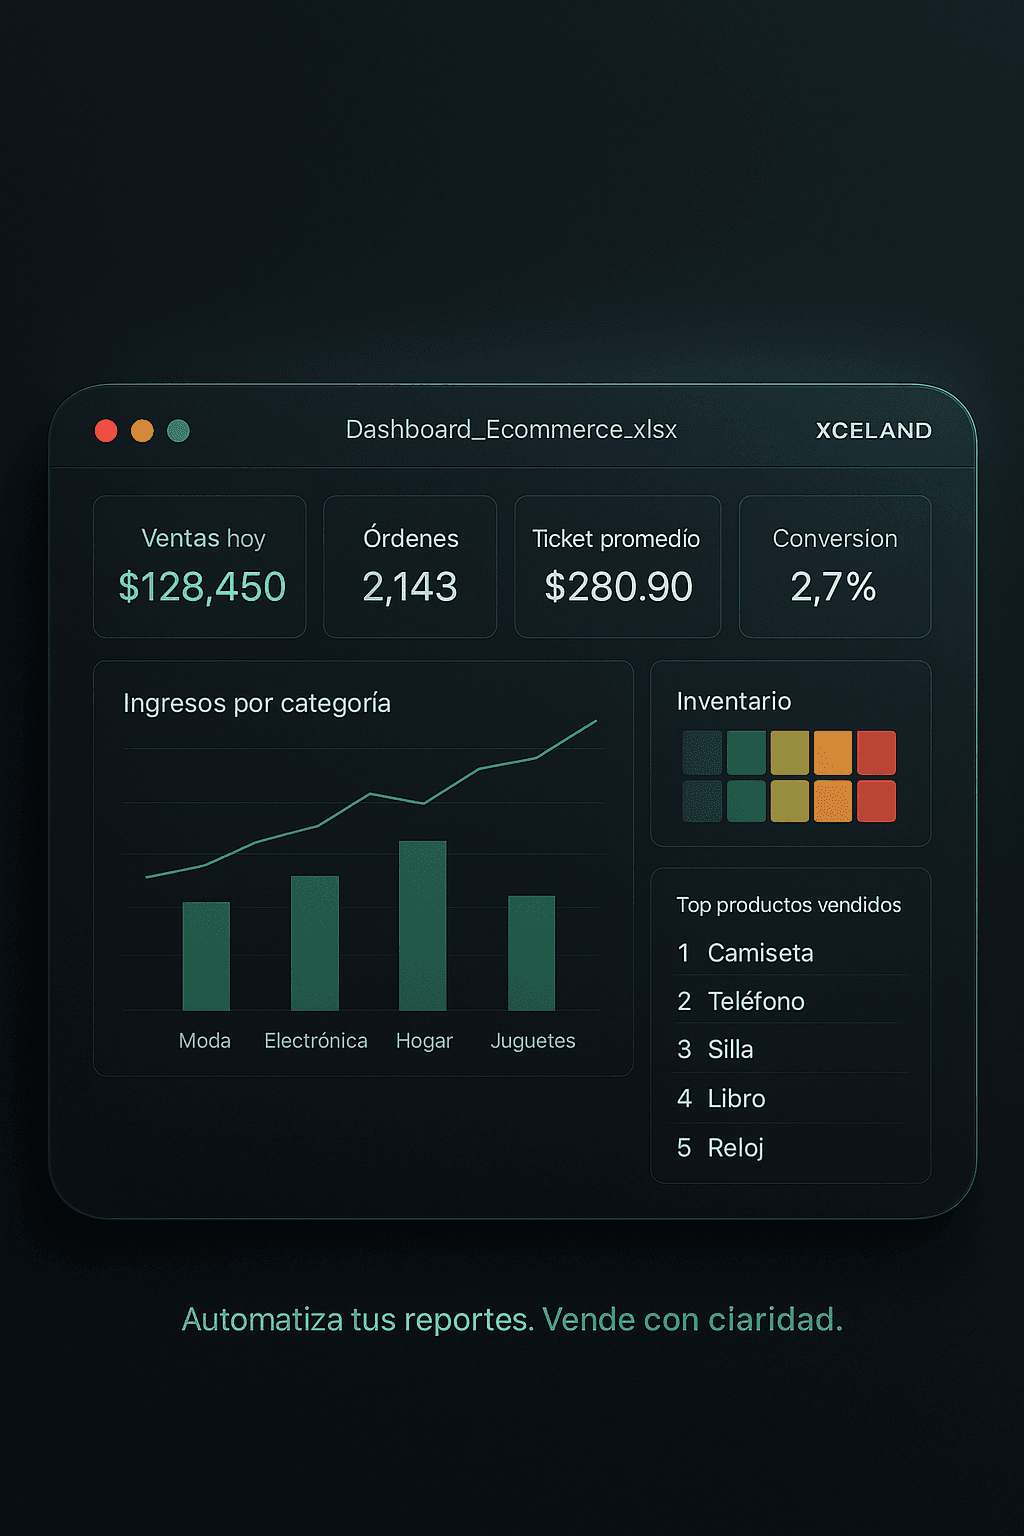Open the Ventas hoy $128,450 card
Image resolution: width=1024 pixels, height=1536 pixels.
200,567
